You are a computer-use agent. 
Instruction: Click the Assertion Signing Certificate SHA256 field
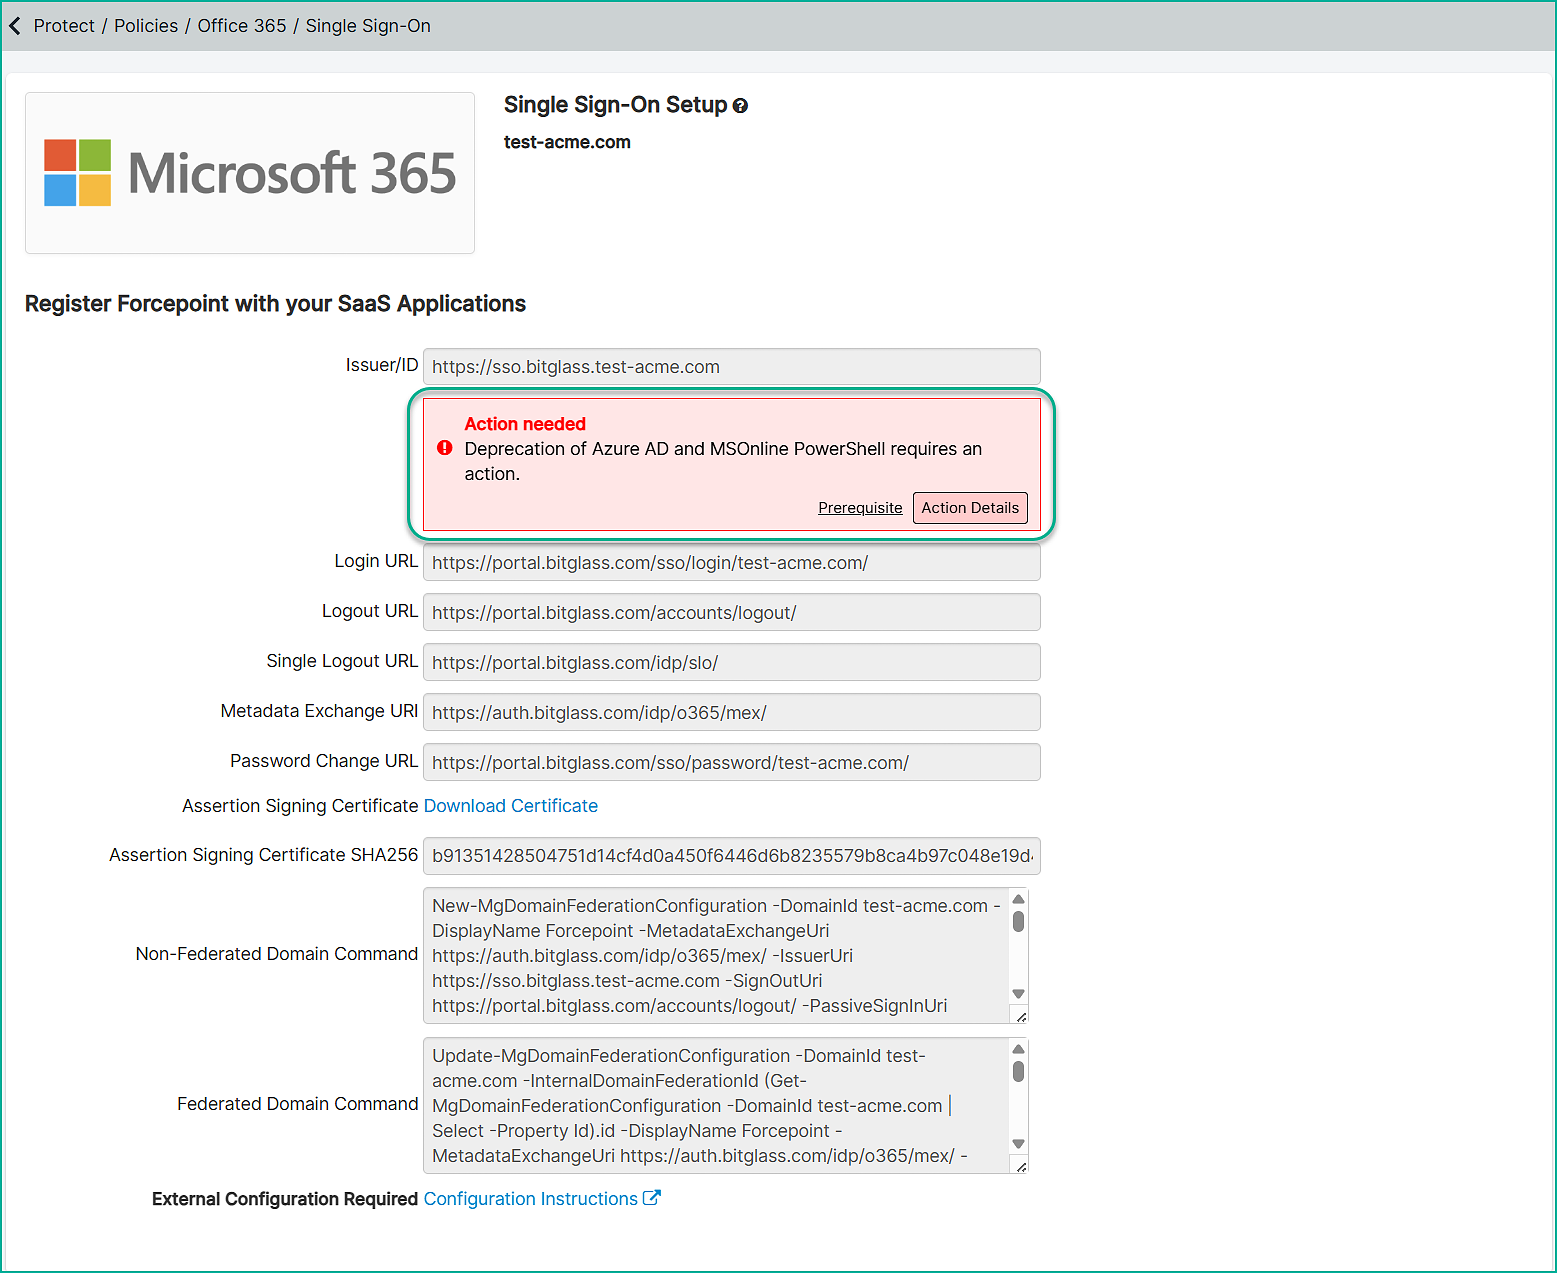click(x=731, y=856)
